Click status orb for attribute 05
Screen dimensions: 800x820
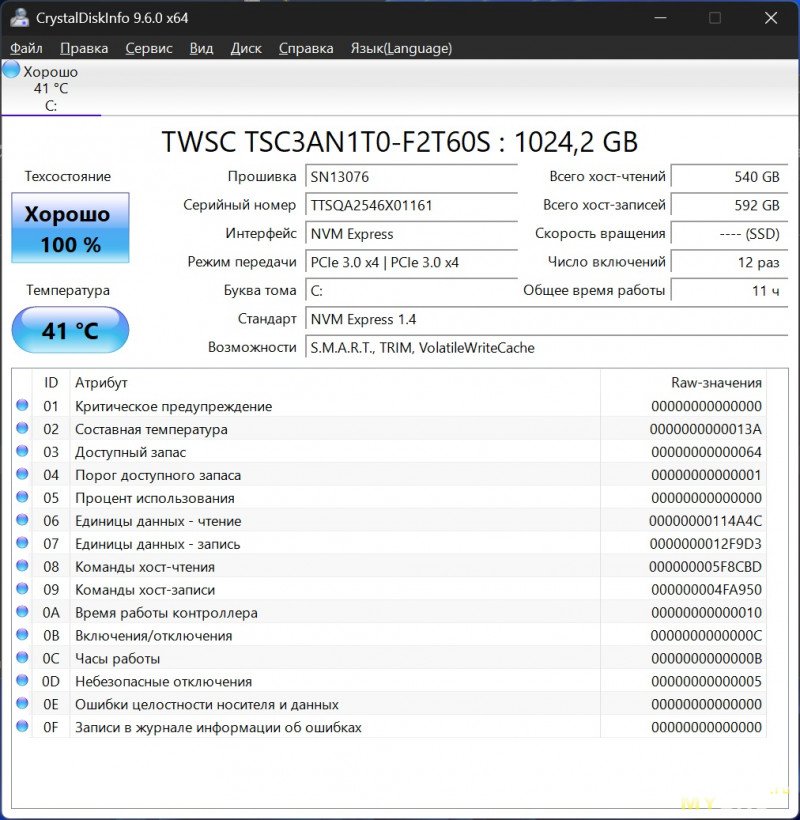pyautogui.click(x=22, y=497)
